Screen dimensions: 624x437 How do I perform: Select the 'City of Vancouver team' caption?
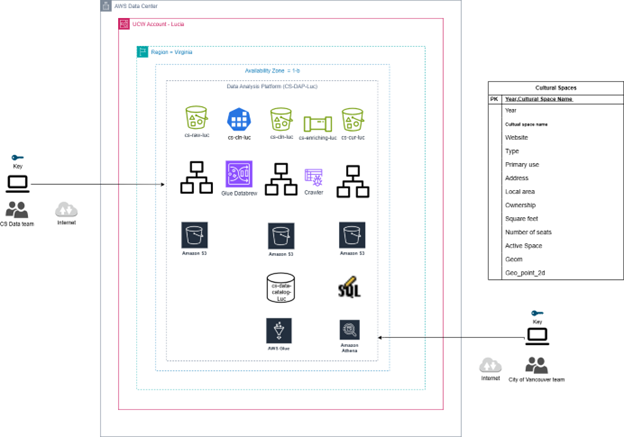click(536, 380)
